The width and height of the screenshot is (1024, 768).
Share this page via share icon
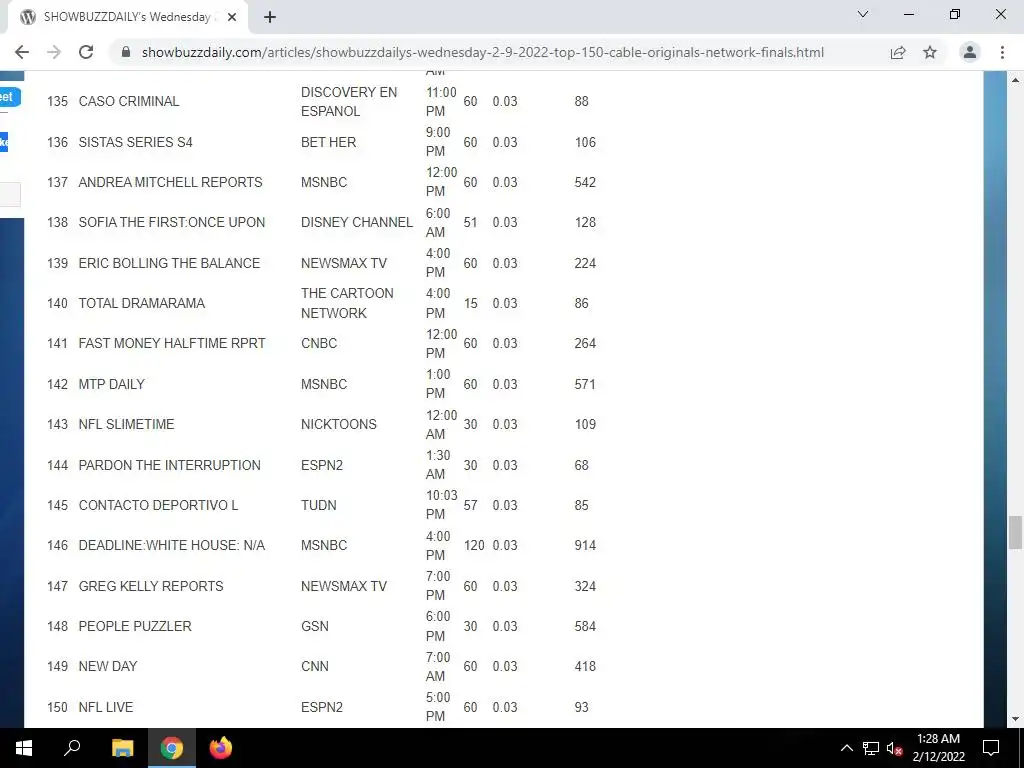(898, 52)
